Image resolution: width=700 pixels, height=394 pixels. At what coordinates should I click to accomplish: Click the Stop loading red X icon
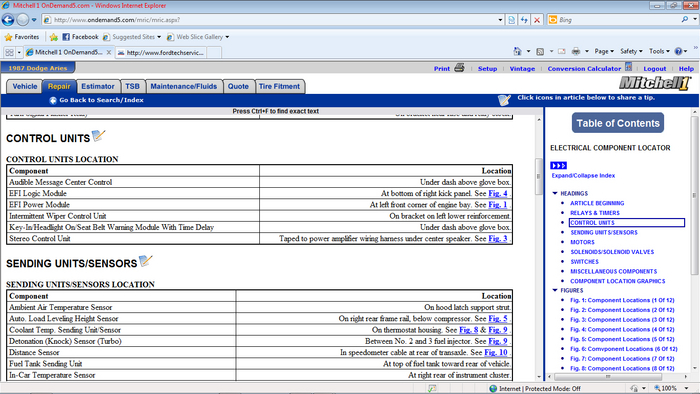click(x=537, y=20)
